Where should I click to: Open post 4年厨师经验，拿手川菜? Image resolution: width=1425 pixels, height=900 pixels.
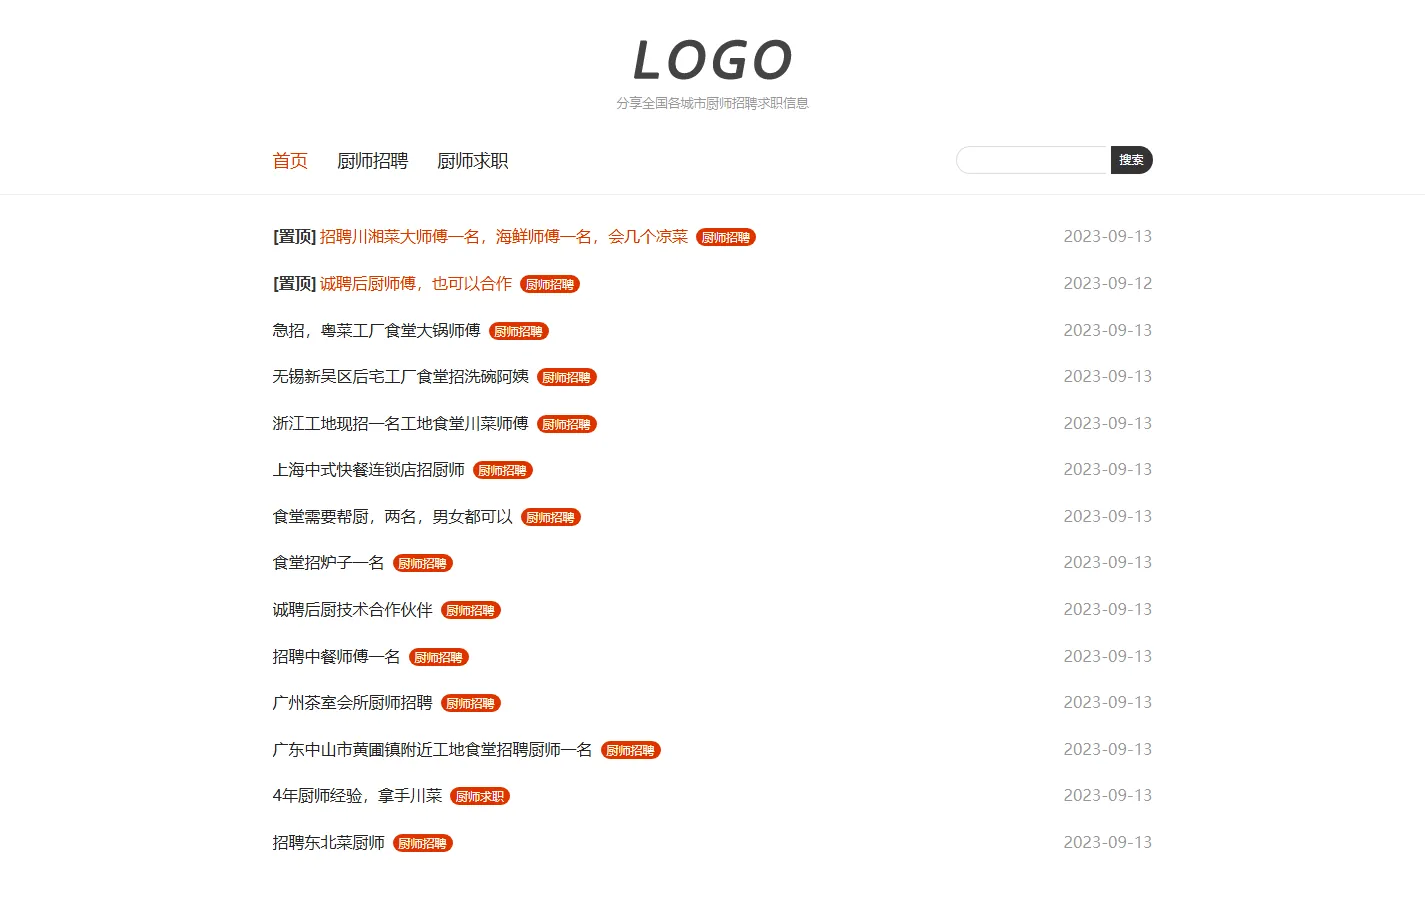[x=357, y=796]
